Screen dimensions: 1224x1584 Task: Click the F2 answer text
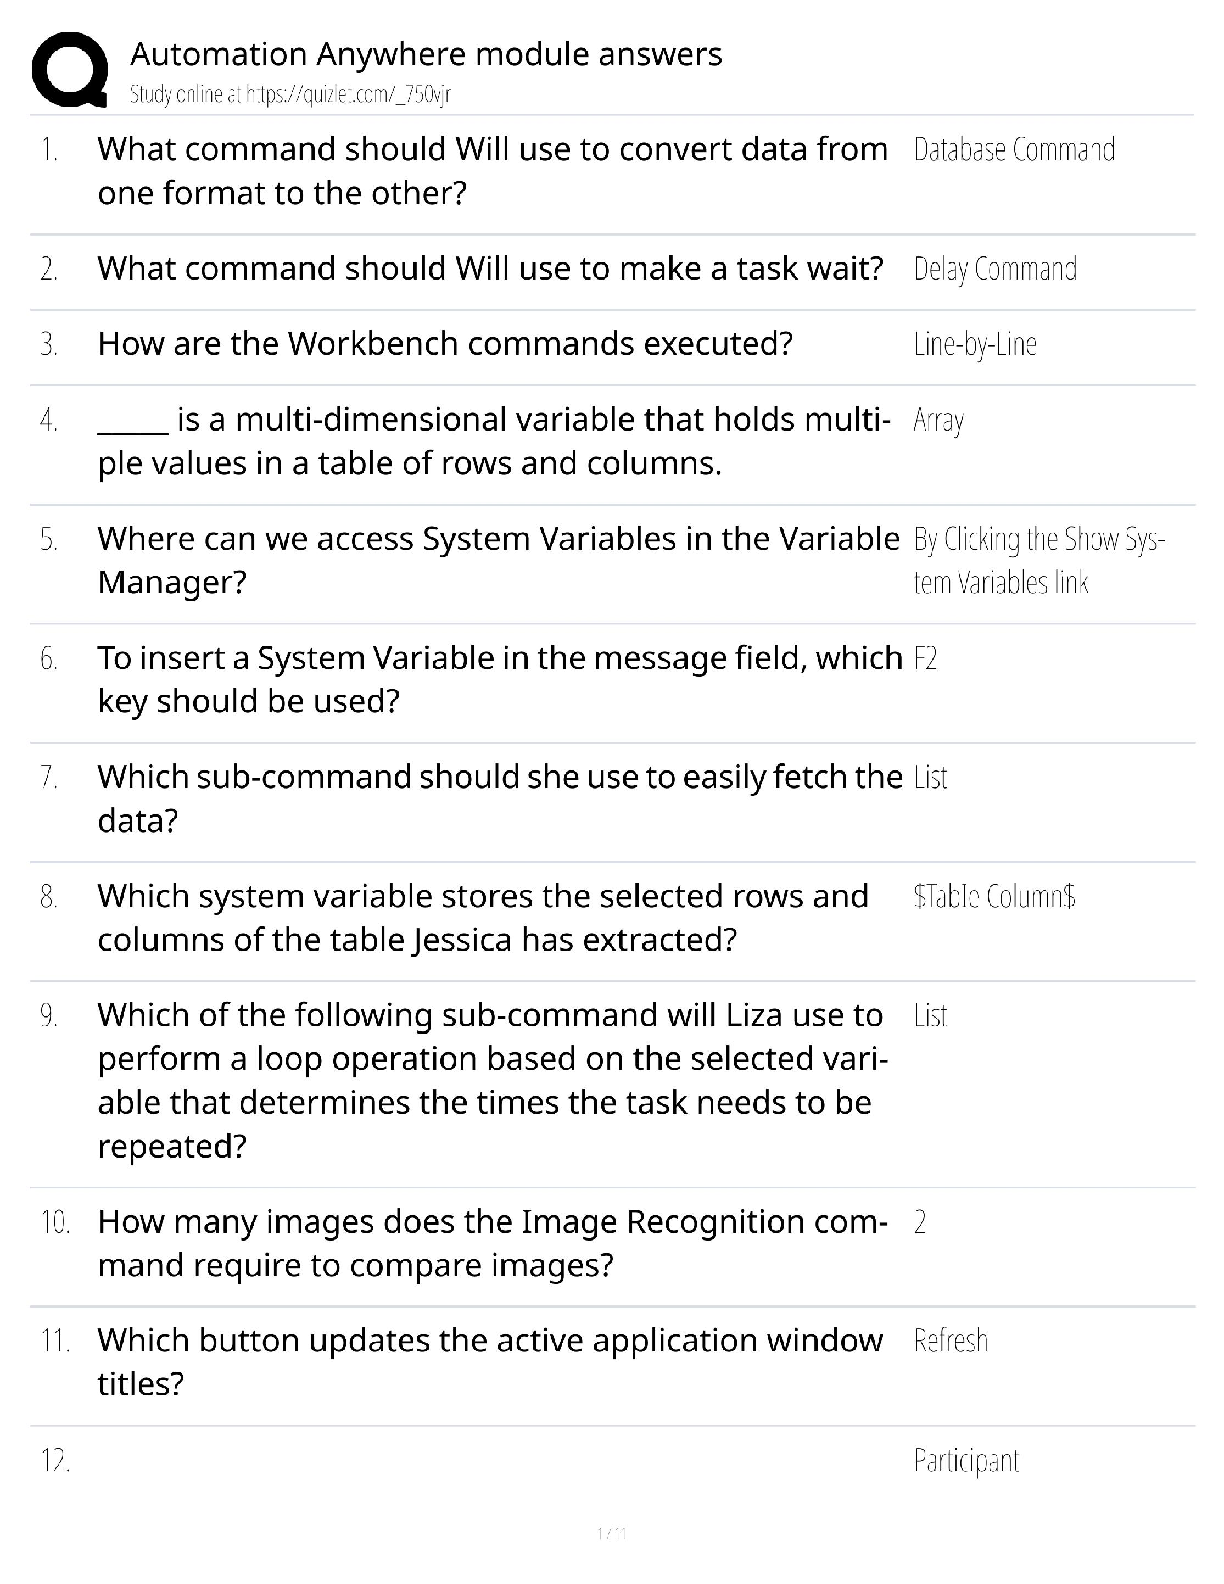pos(925,658)
